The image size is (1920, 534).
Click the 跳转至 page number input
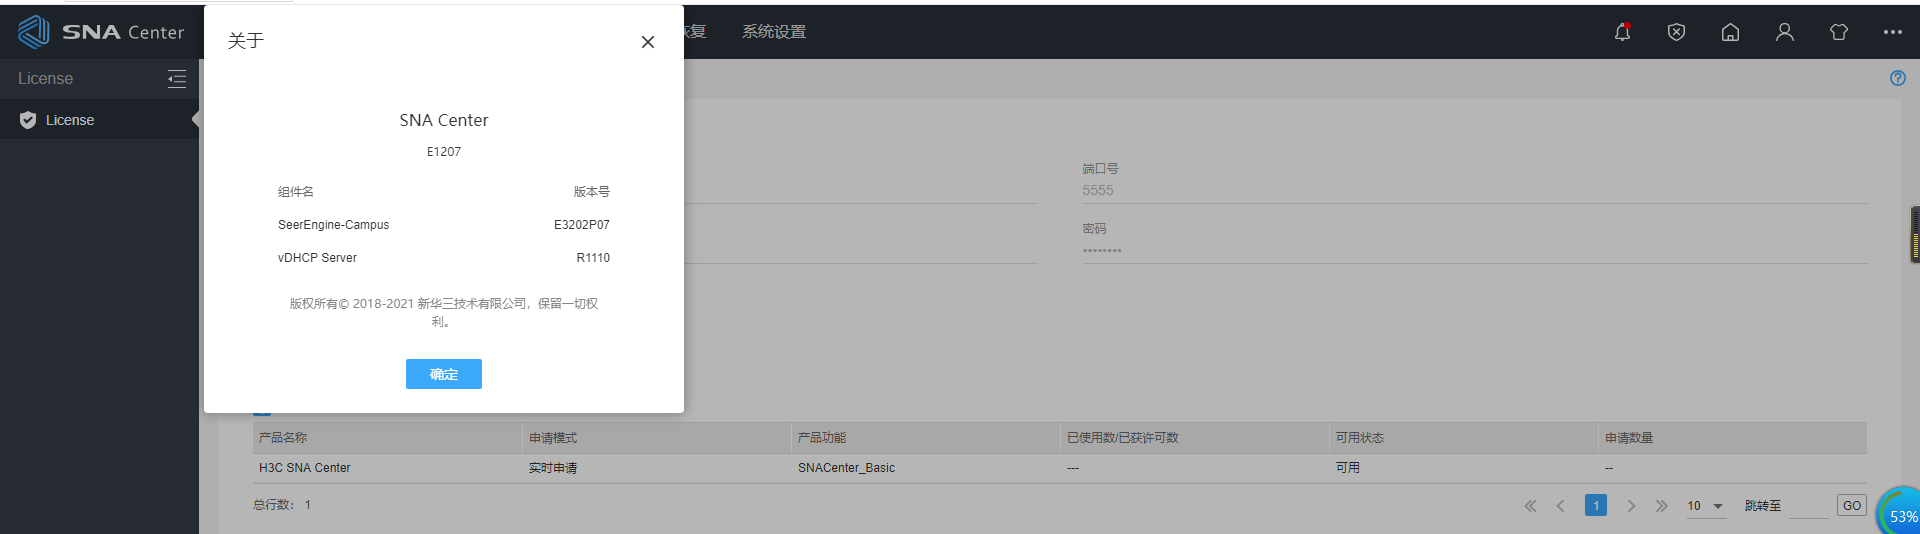[1808, 506]
